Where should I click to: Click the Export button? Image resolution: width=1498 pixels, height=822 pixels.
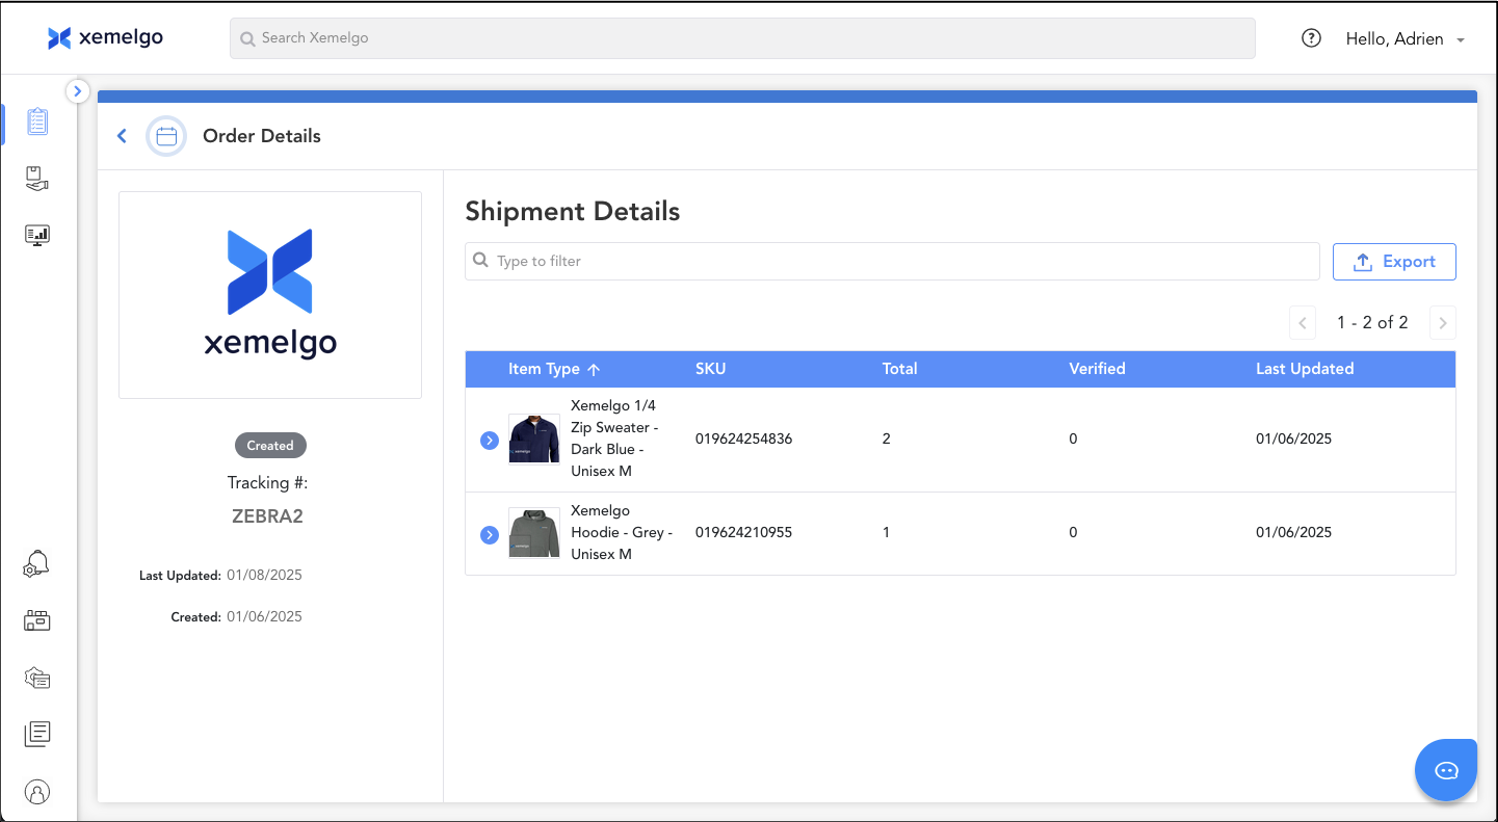pos(1394,262)
